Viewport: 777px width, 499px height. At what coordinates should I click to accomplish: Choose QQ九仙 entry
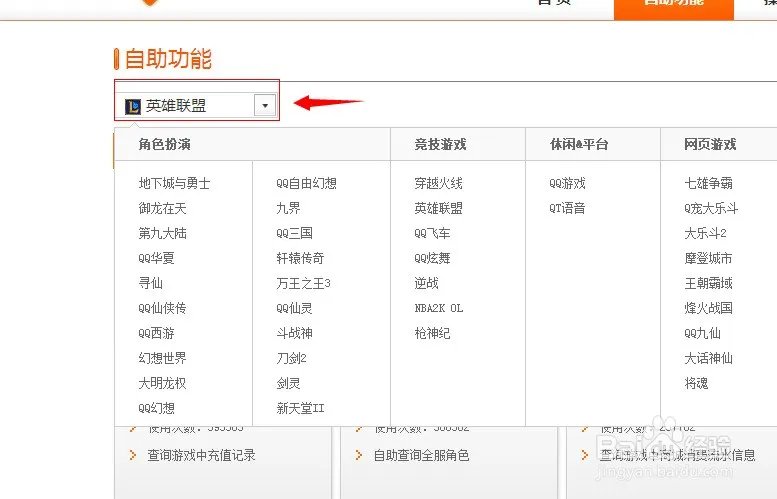coord(702,333)
